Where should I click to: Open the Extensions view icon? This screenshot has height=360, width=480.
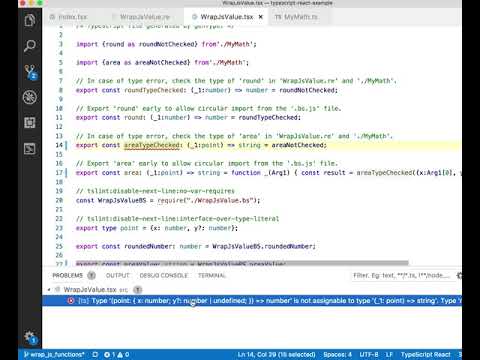coord(30,123)
